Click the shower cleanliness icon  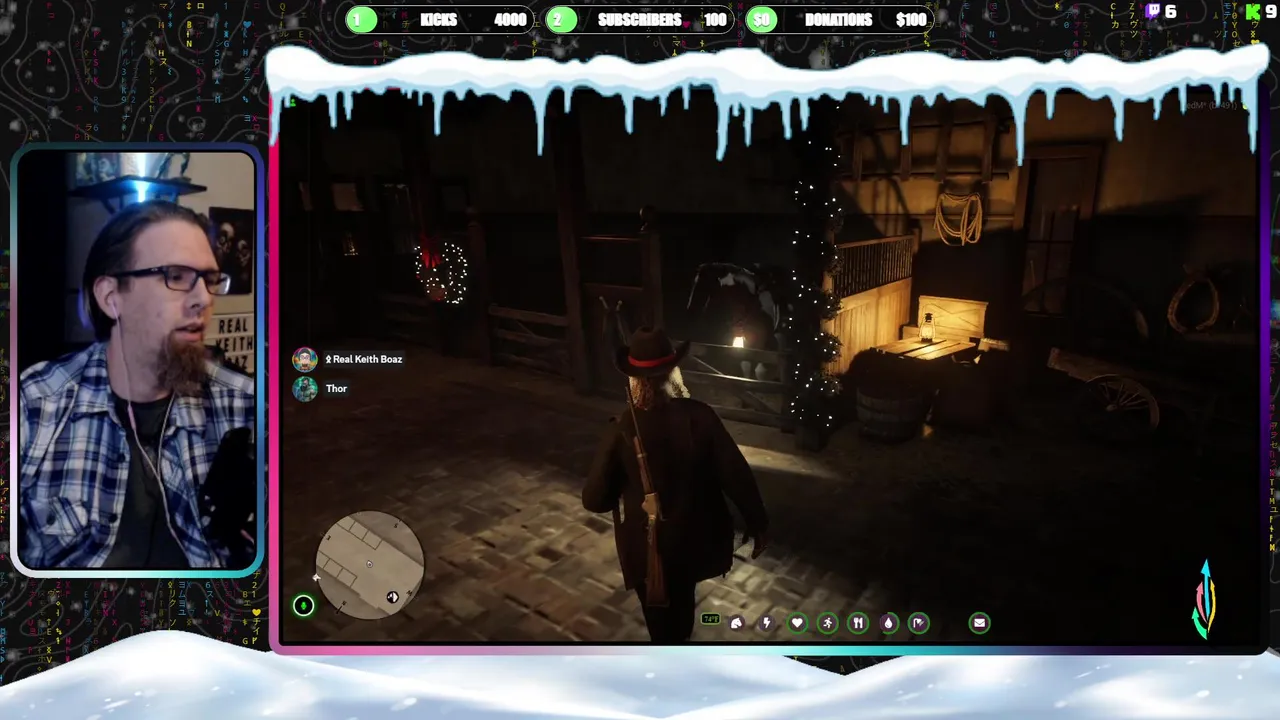point(918,623)
